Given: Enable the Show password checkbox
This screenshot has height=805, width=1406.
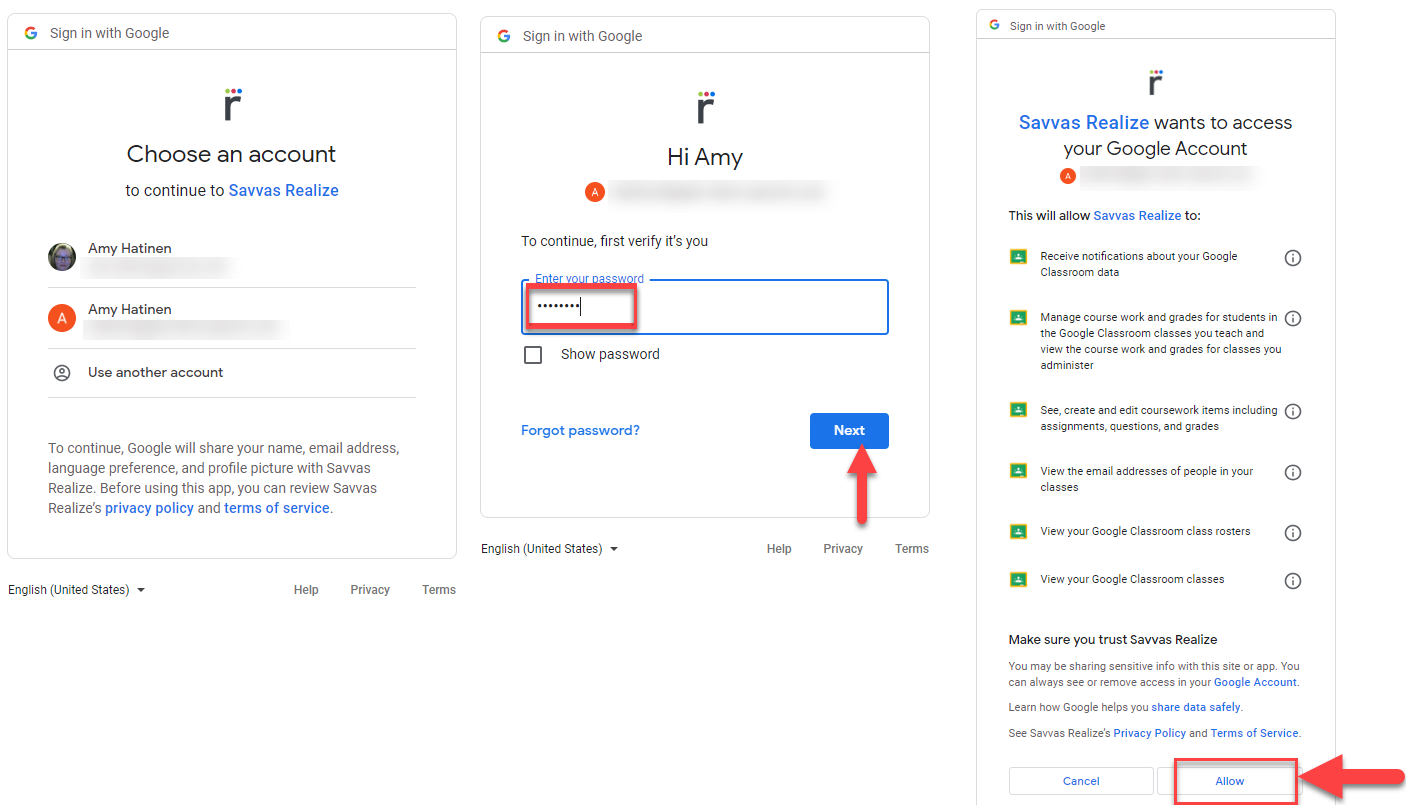Looking at the screenshot, I should pyautogui.click(x=533, y=354).
